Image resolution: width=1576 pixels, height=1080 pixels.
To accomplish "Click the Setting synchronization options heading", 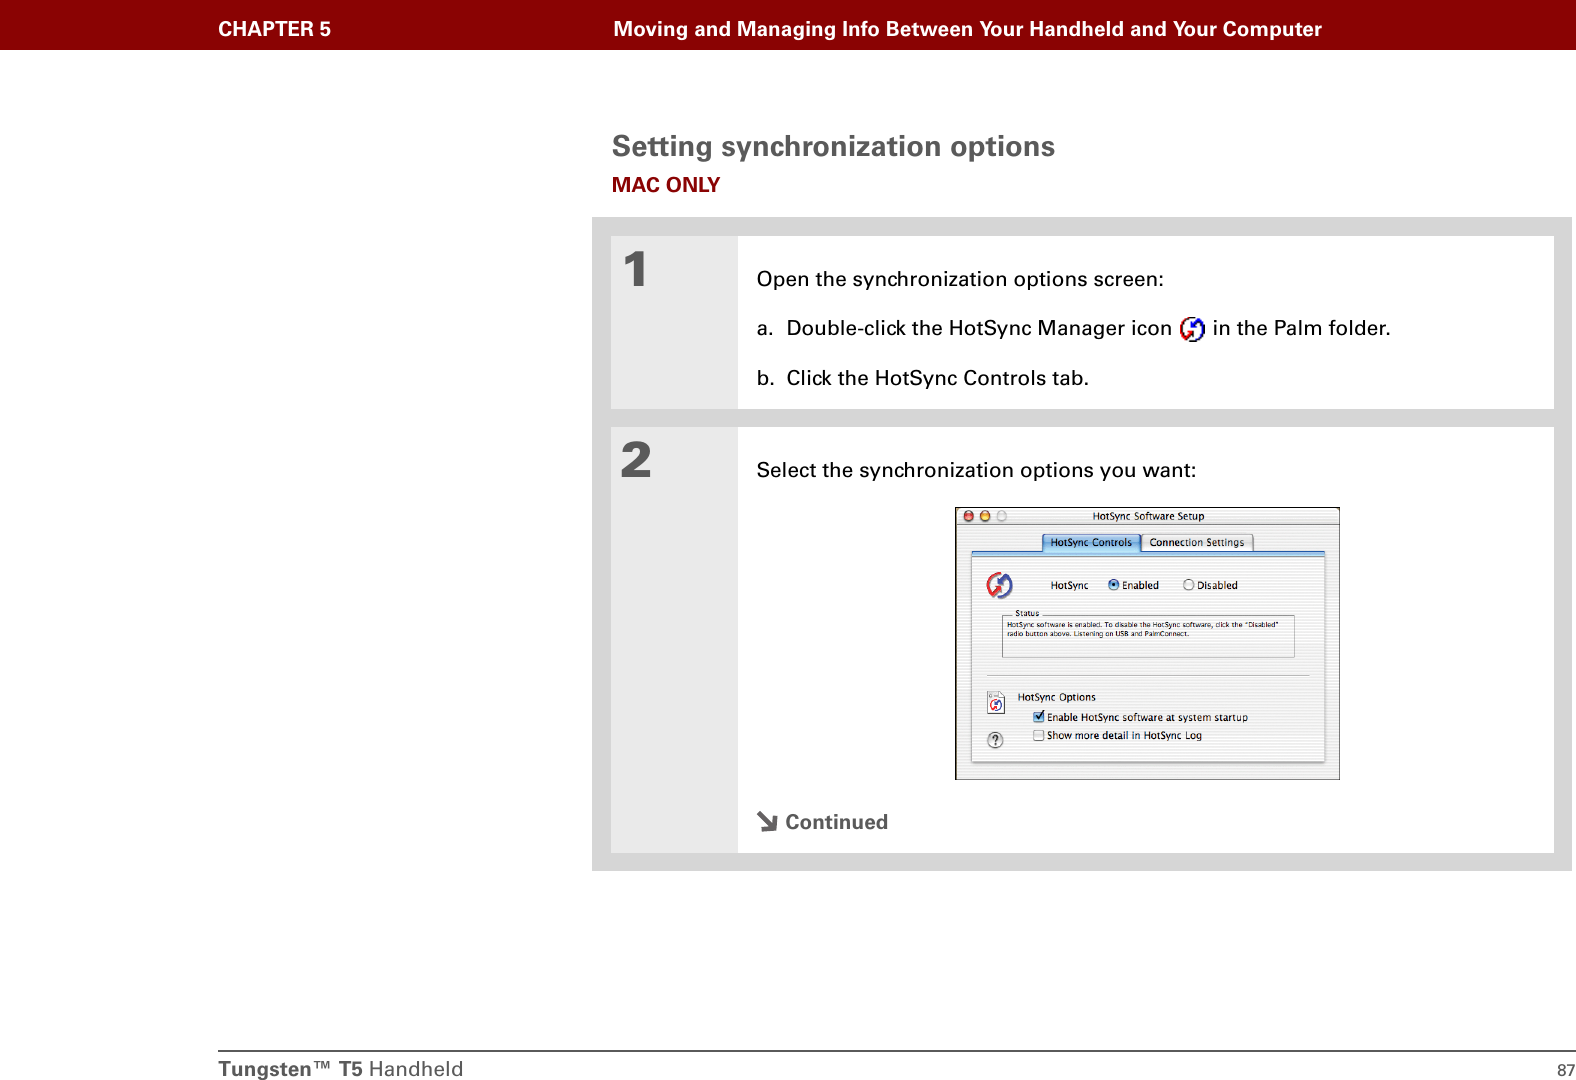I will click(x=833, y=147).
